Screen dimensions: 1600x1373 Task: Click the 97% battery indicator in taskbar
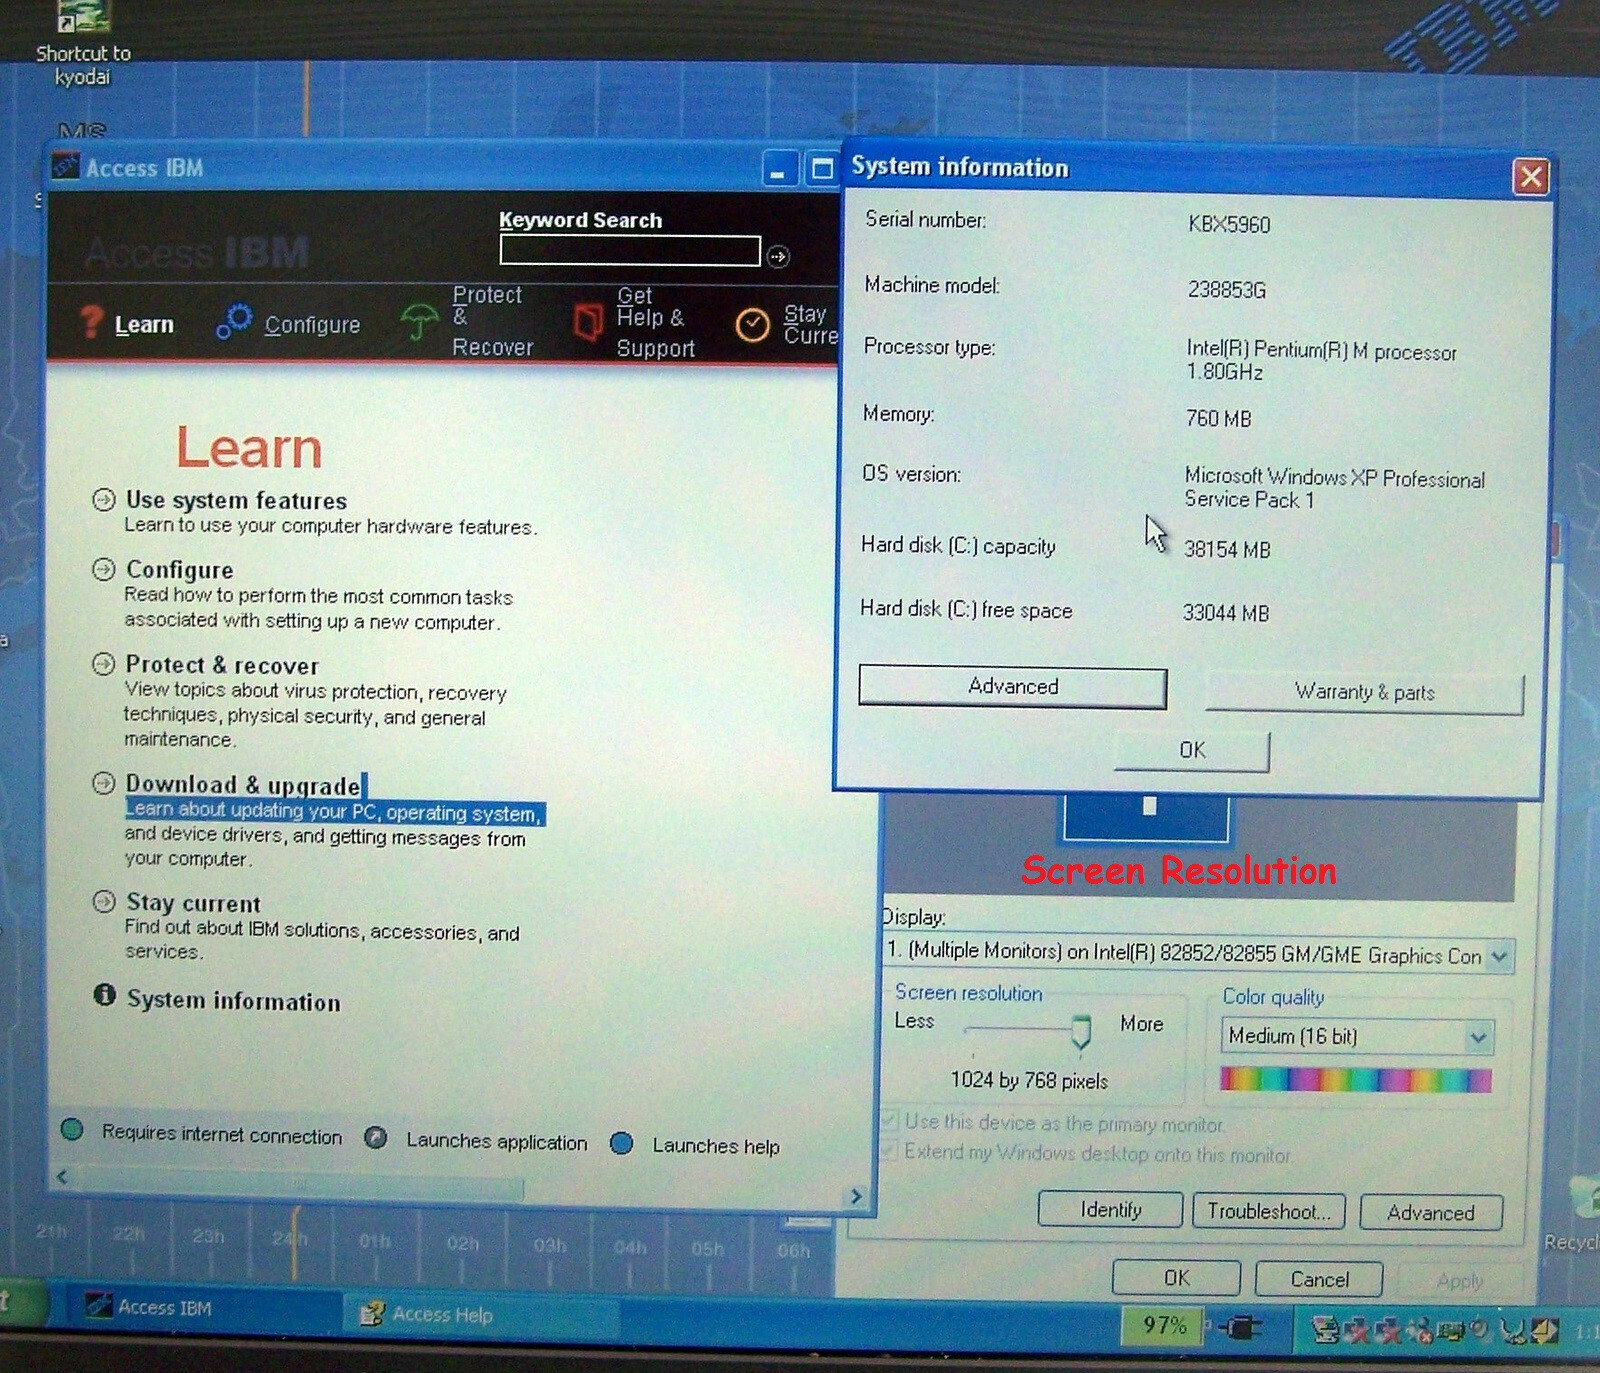coord(1164,1325)
